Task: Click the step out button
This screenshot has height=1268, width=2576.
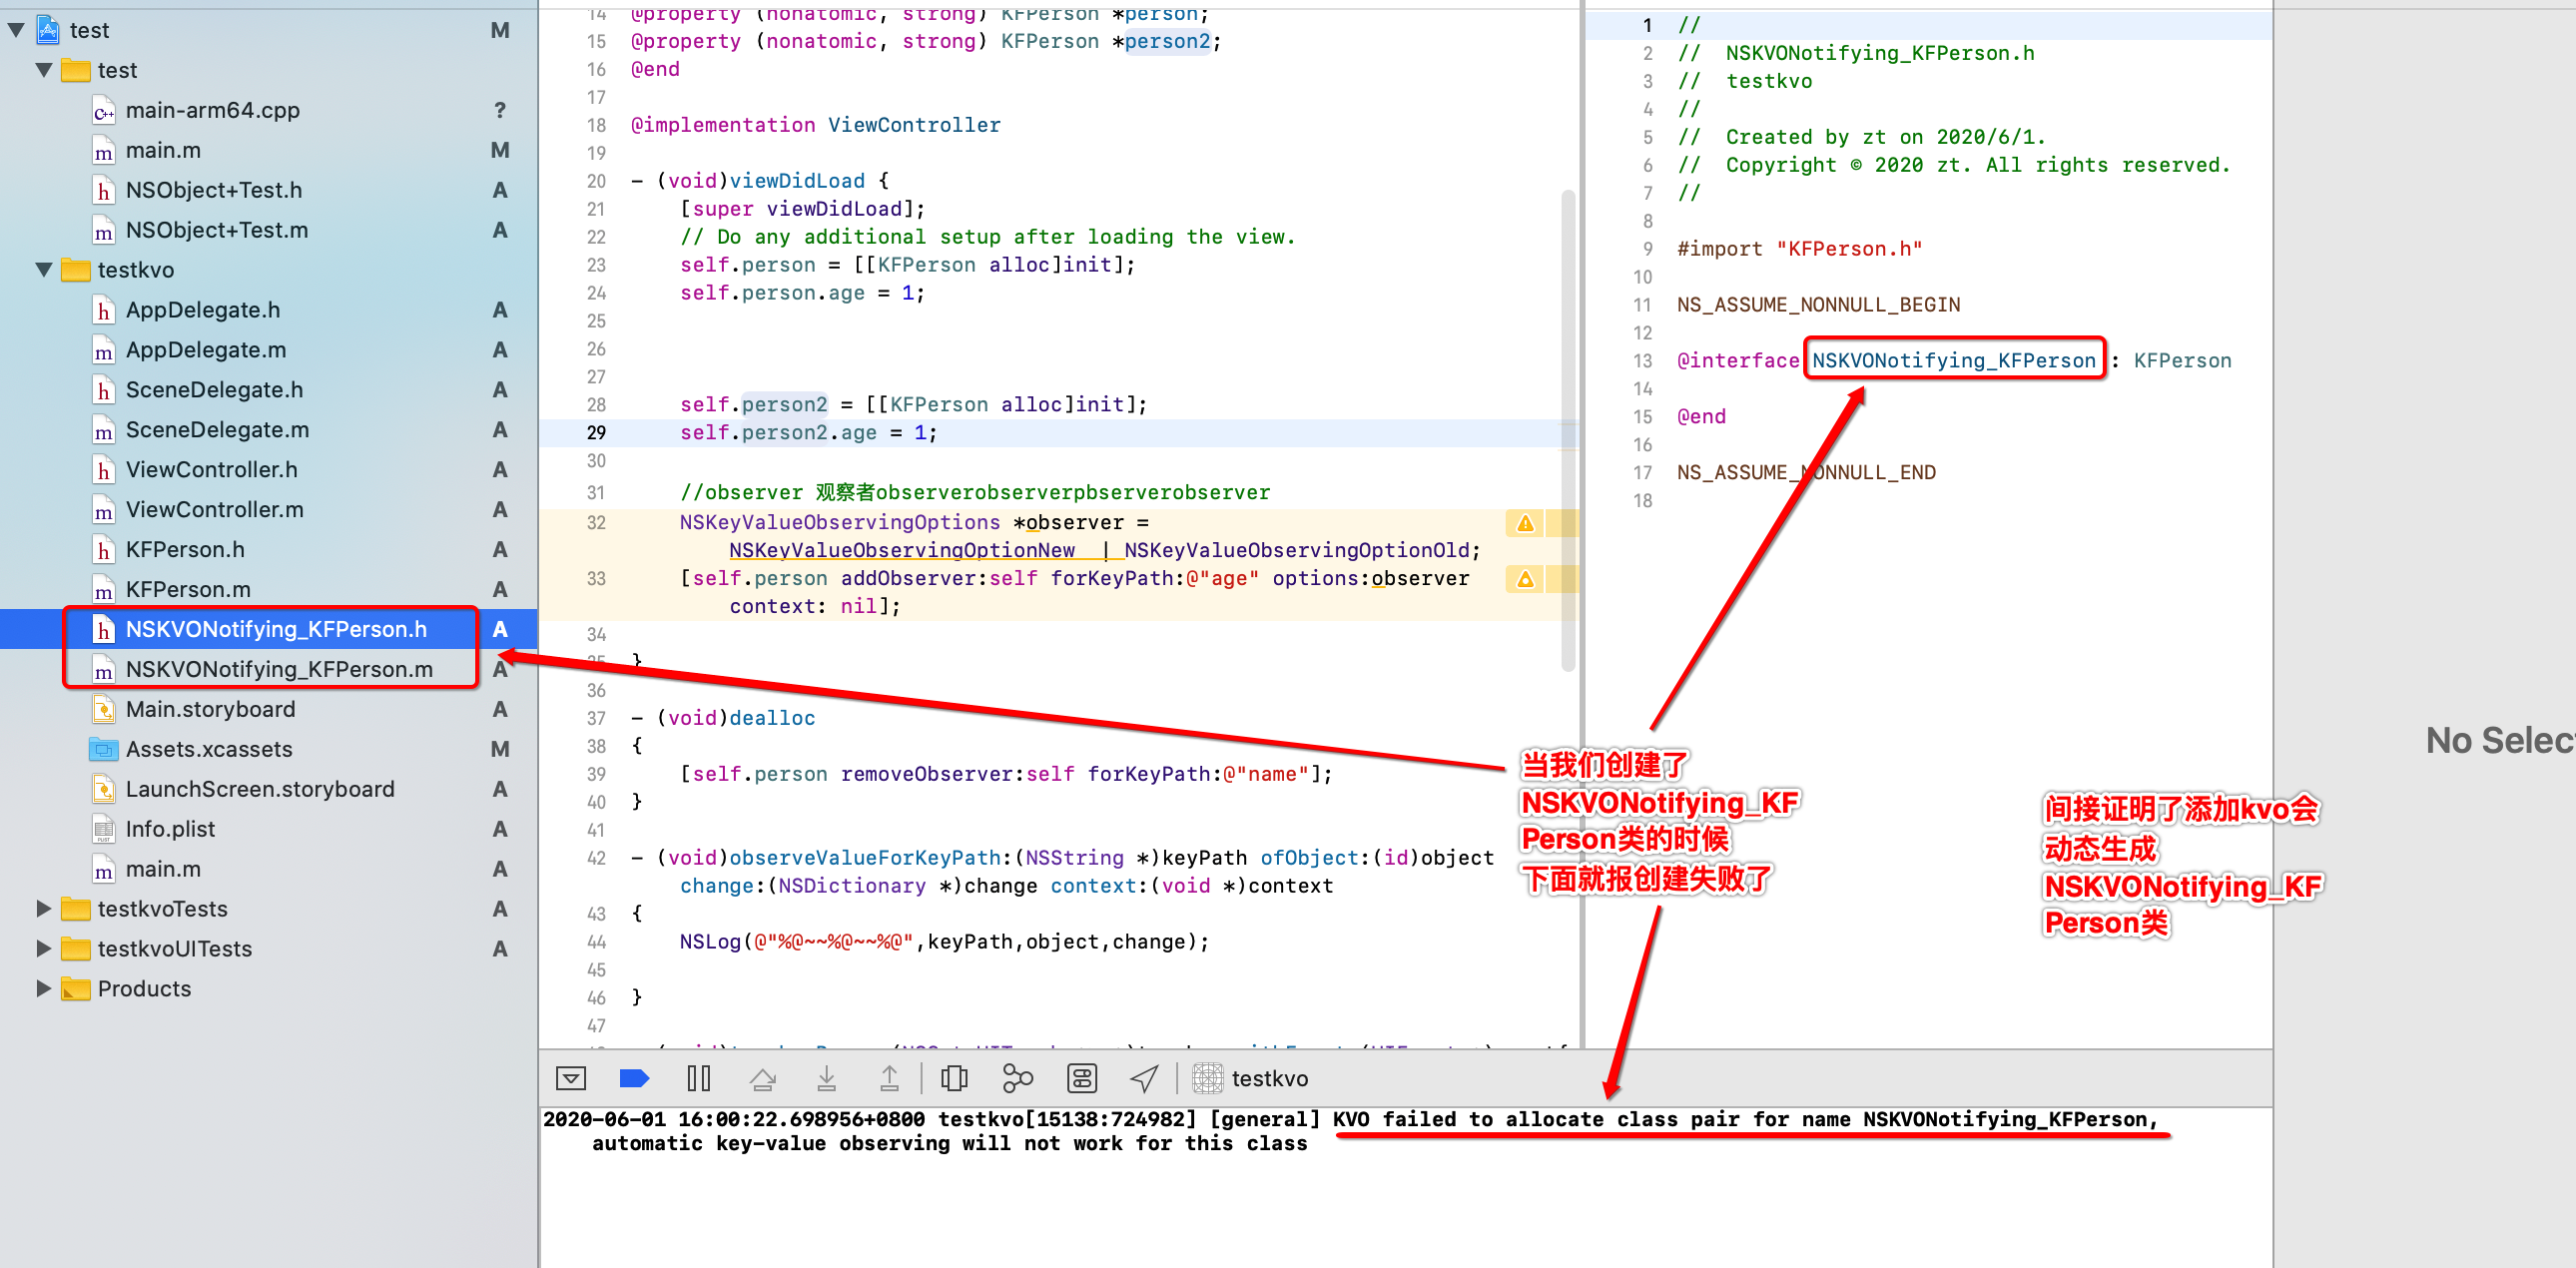Action: pos(889,1078)
